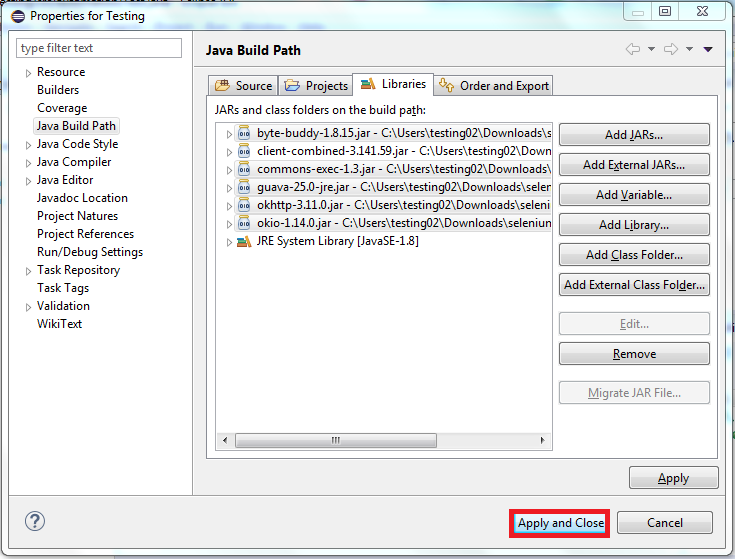Click the guava-25.0-jre.jar file icon

click(244, 187)
